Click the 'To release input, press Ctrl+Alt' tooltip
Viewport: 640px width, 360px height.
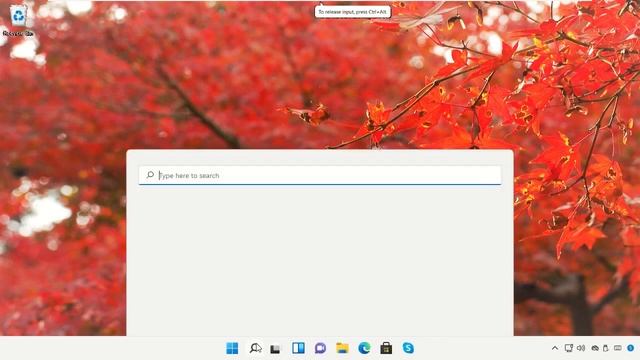353,12
